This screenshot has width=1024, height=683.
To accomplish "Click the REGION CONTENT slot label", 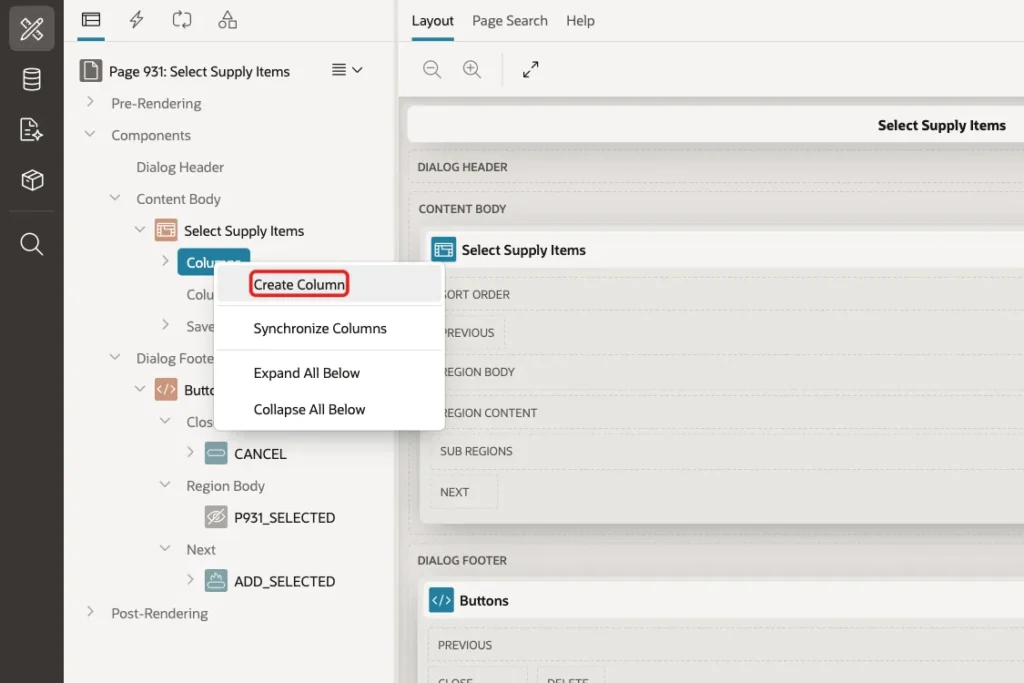I will [490, 413].
